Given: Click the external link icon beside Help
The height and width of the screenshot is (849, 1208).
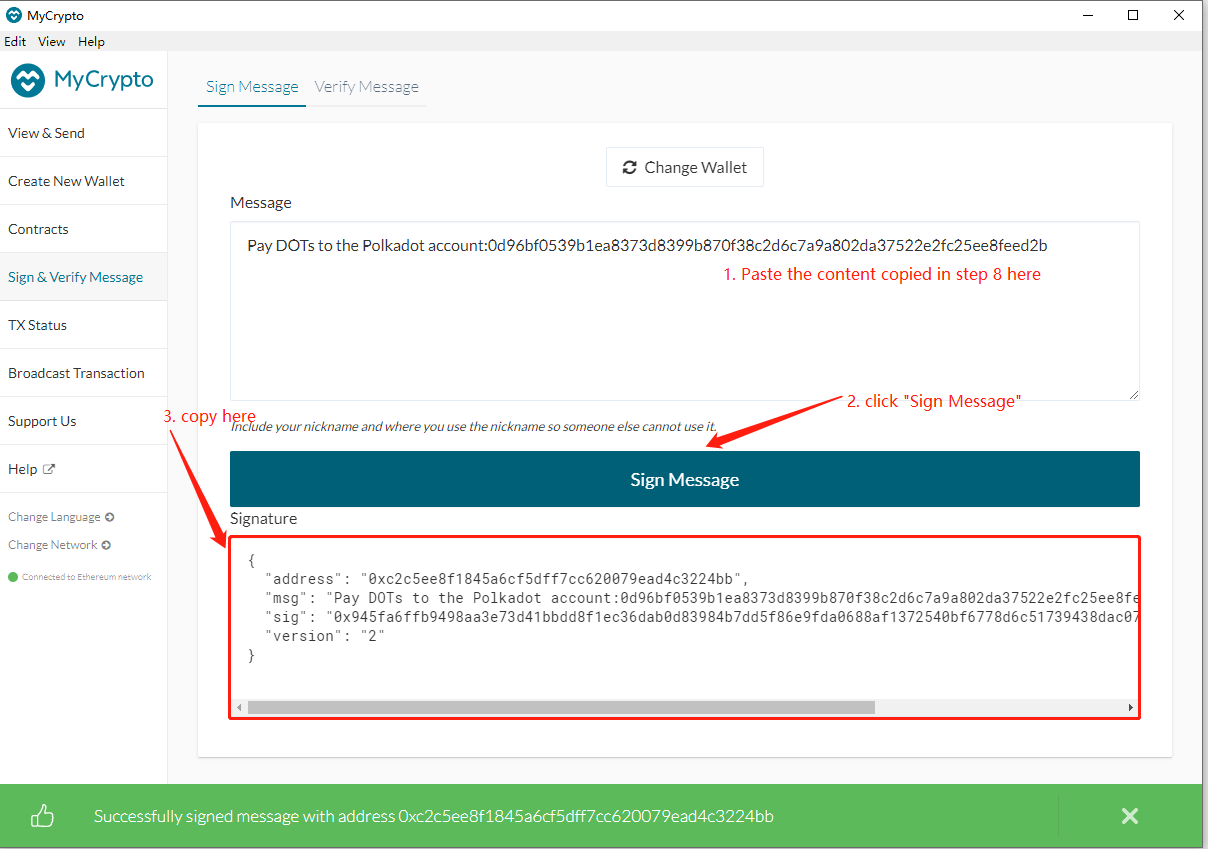Looking at the screenshot, I should [x=49, y=469].
